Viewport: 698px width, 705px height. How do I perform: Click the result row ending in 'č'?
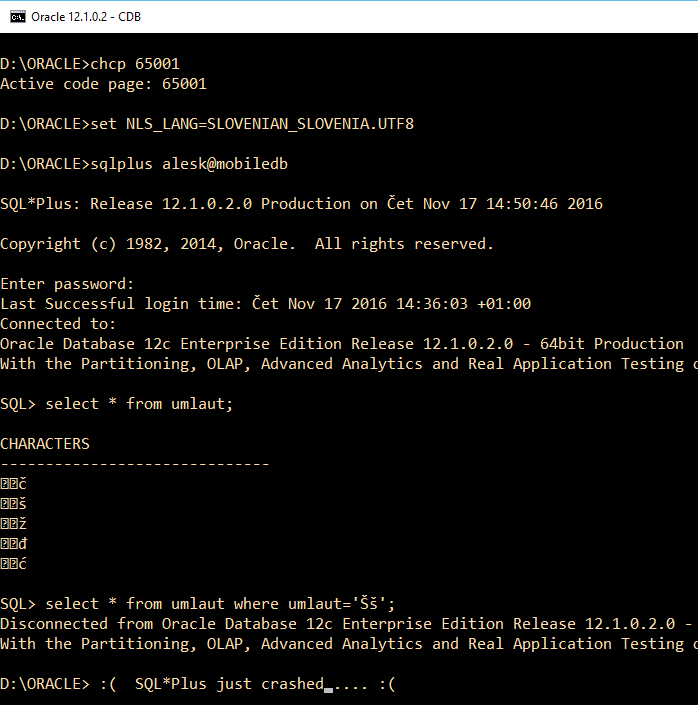(x=14, y=484)
